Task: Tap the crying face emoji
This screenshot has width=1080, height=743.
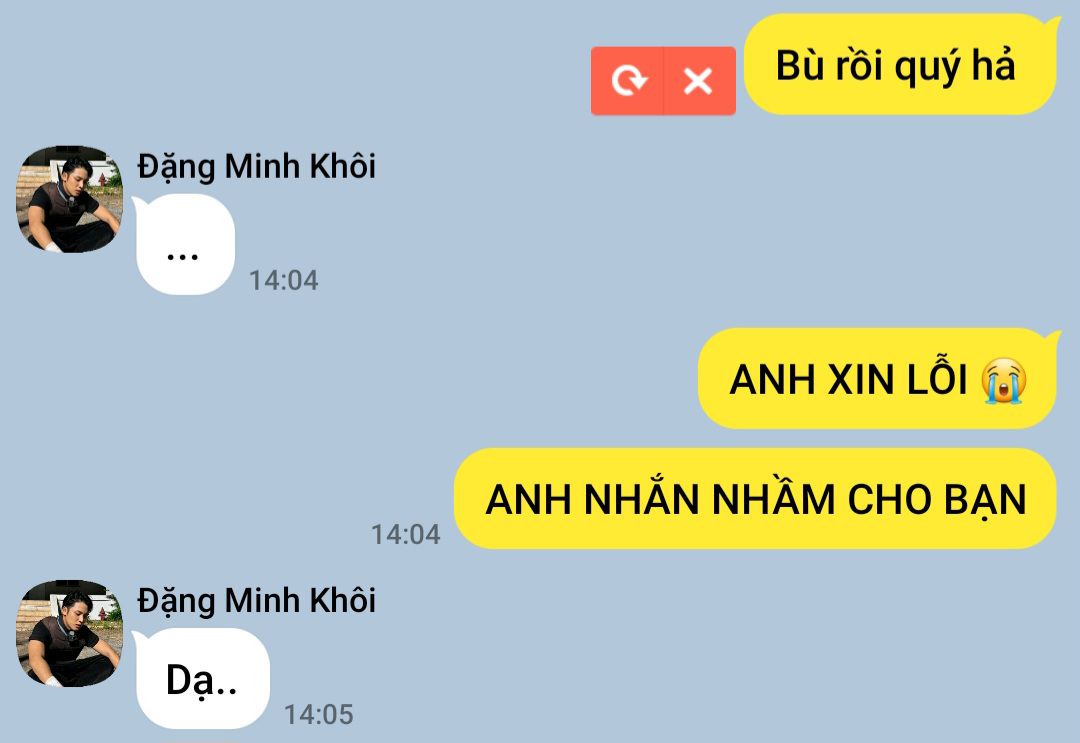Action: click(x=1004, y=380)
